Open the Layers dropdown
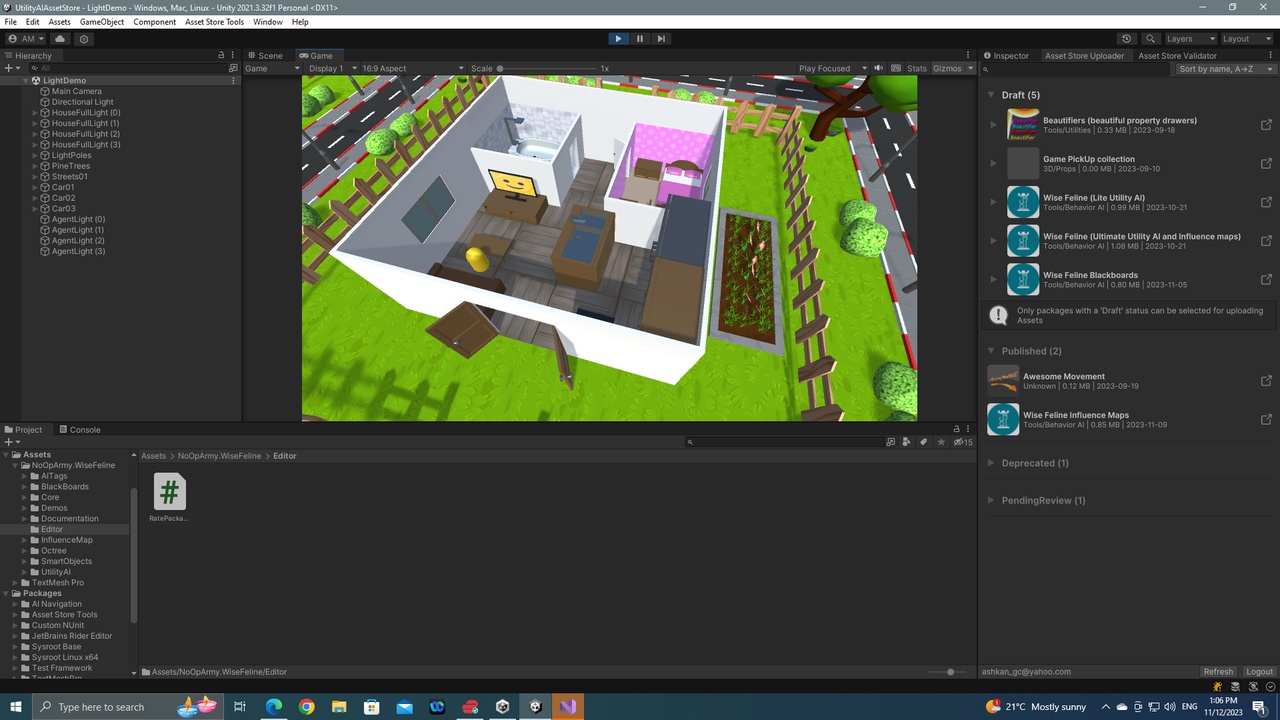The height and width of the screenshot is (720, 1280). (1190, 39)
